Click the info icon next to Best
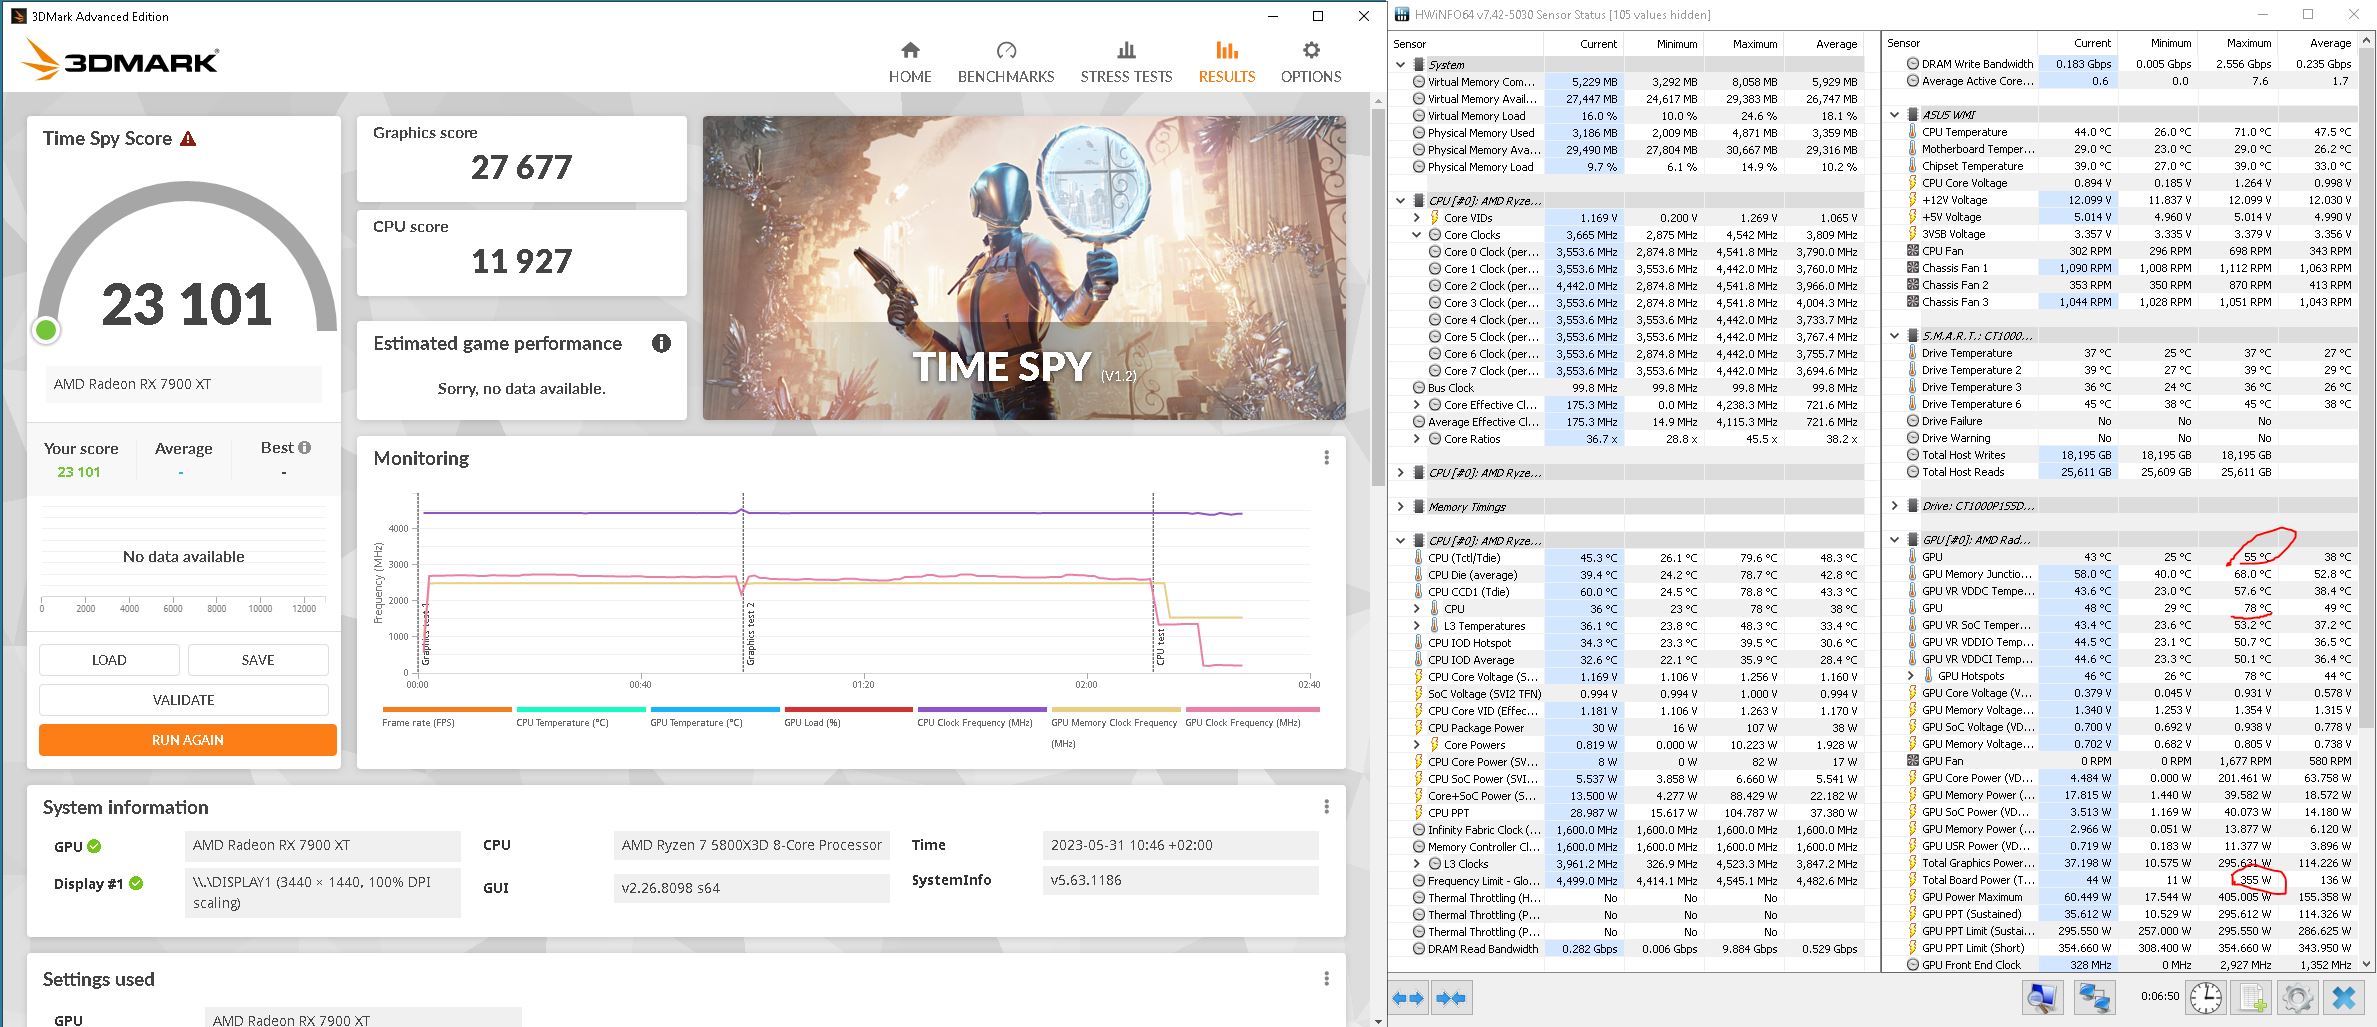Screen dimensions: 2377x1027 pyautogui.click(x=305, y=448)
